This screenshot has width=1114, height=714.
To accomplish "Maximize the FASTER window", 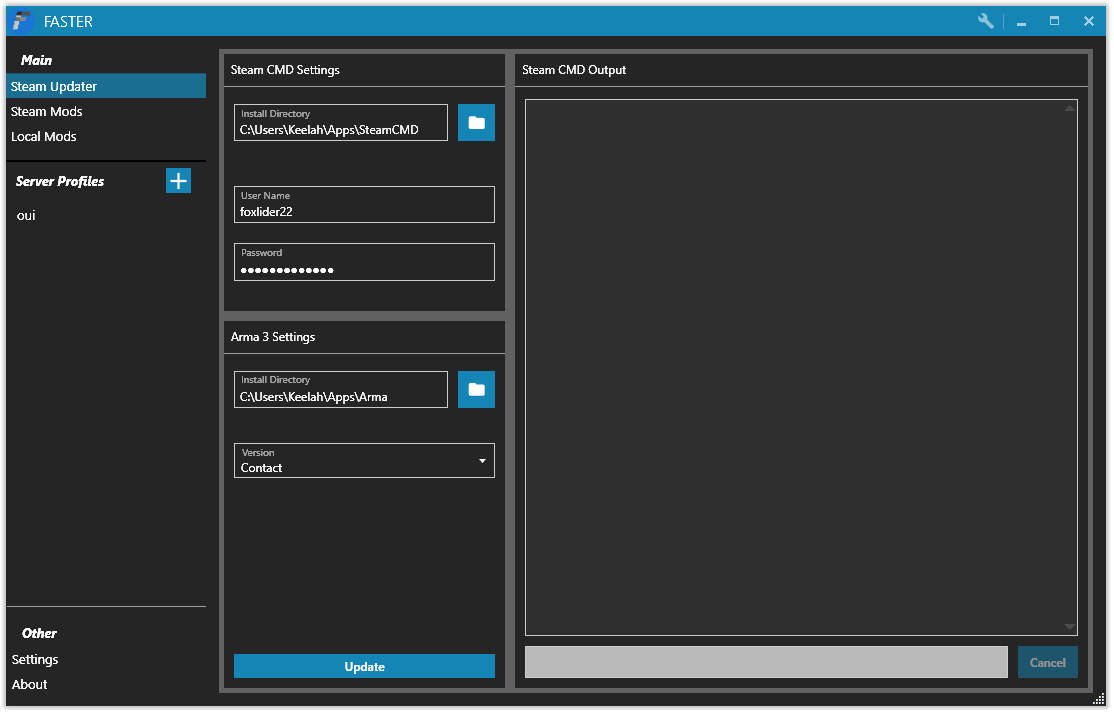I will pos(1054,21).
